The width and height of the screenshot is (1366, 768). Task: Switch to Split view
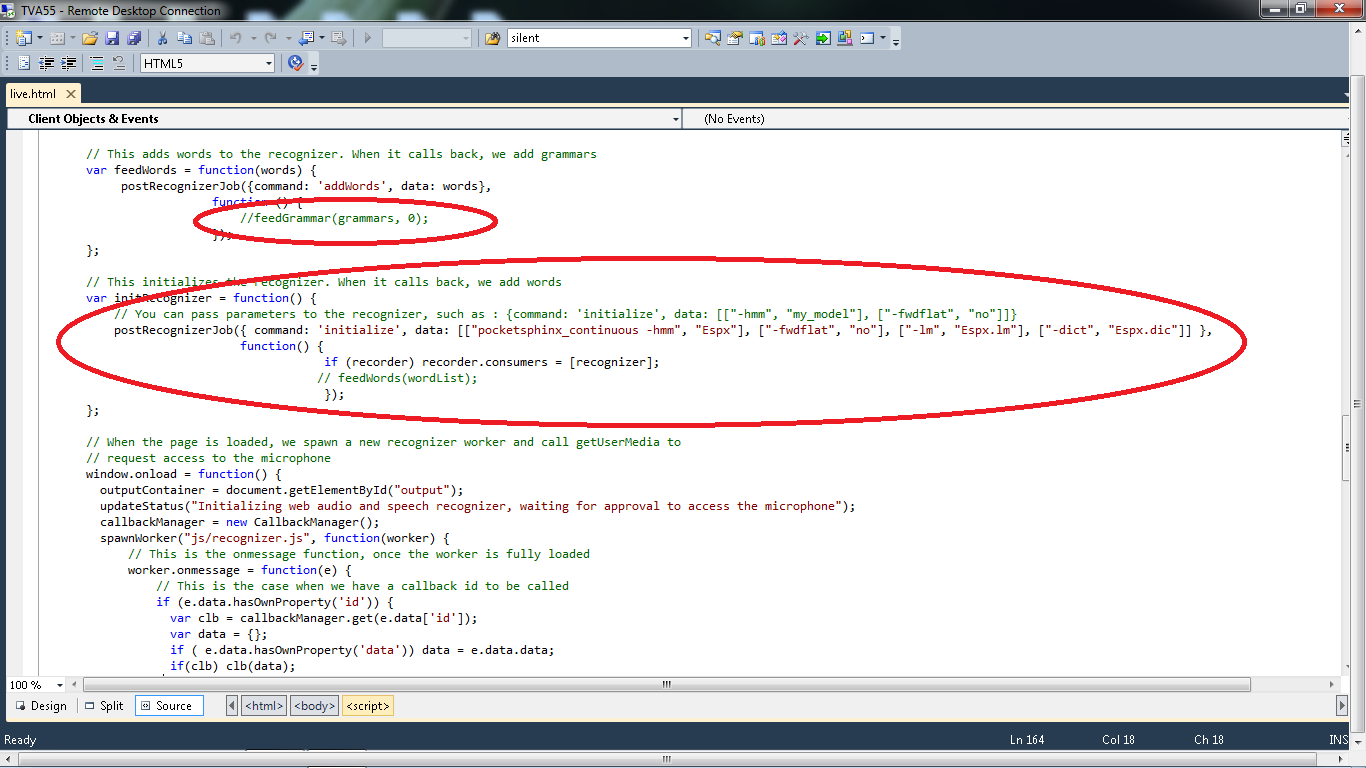[103, 706]
